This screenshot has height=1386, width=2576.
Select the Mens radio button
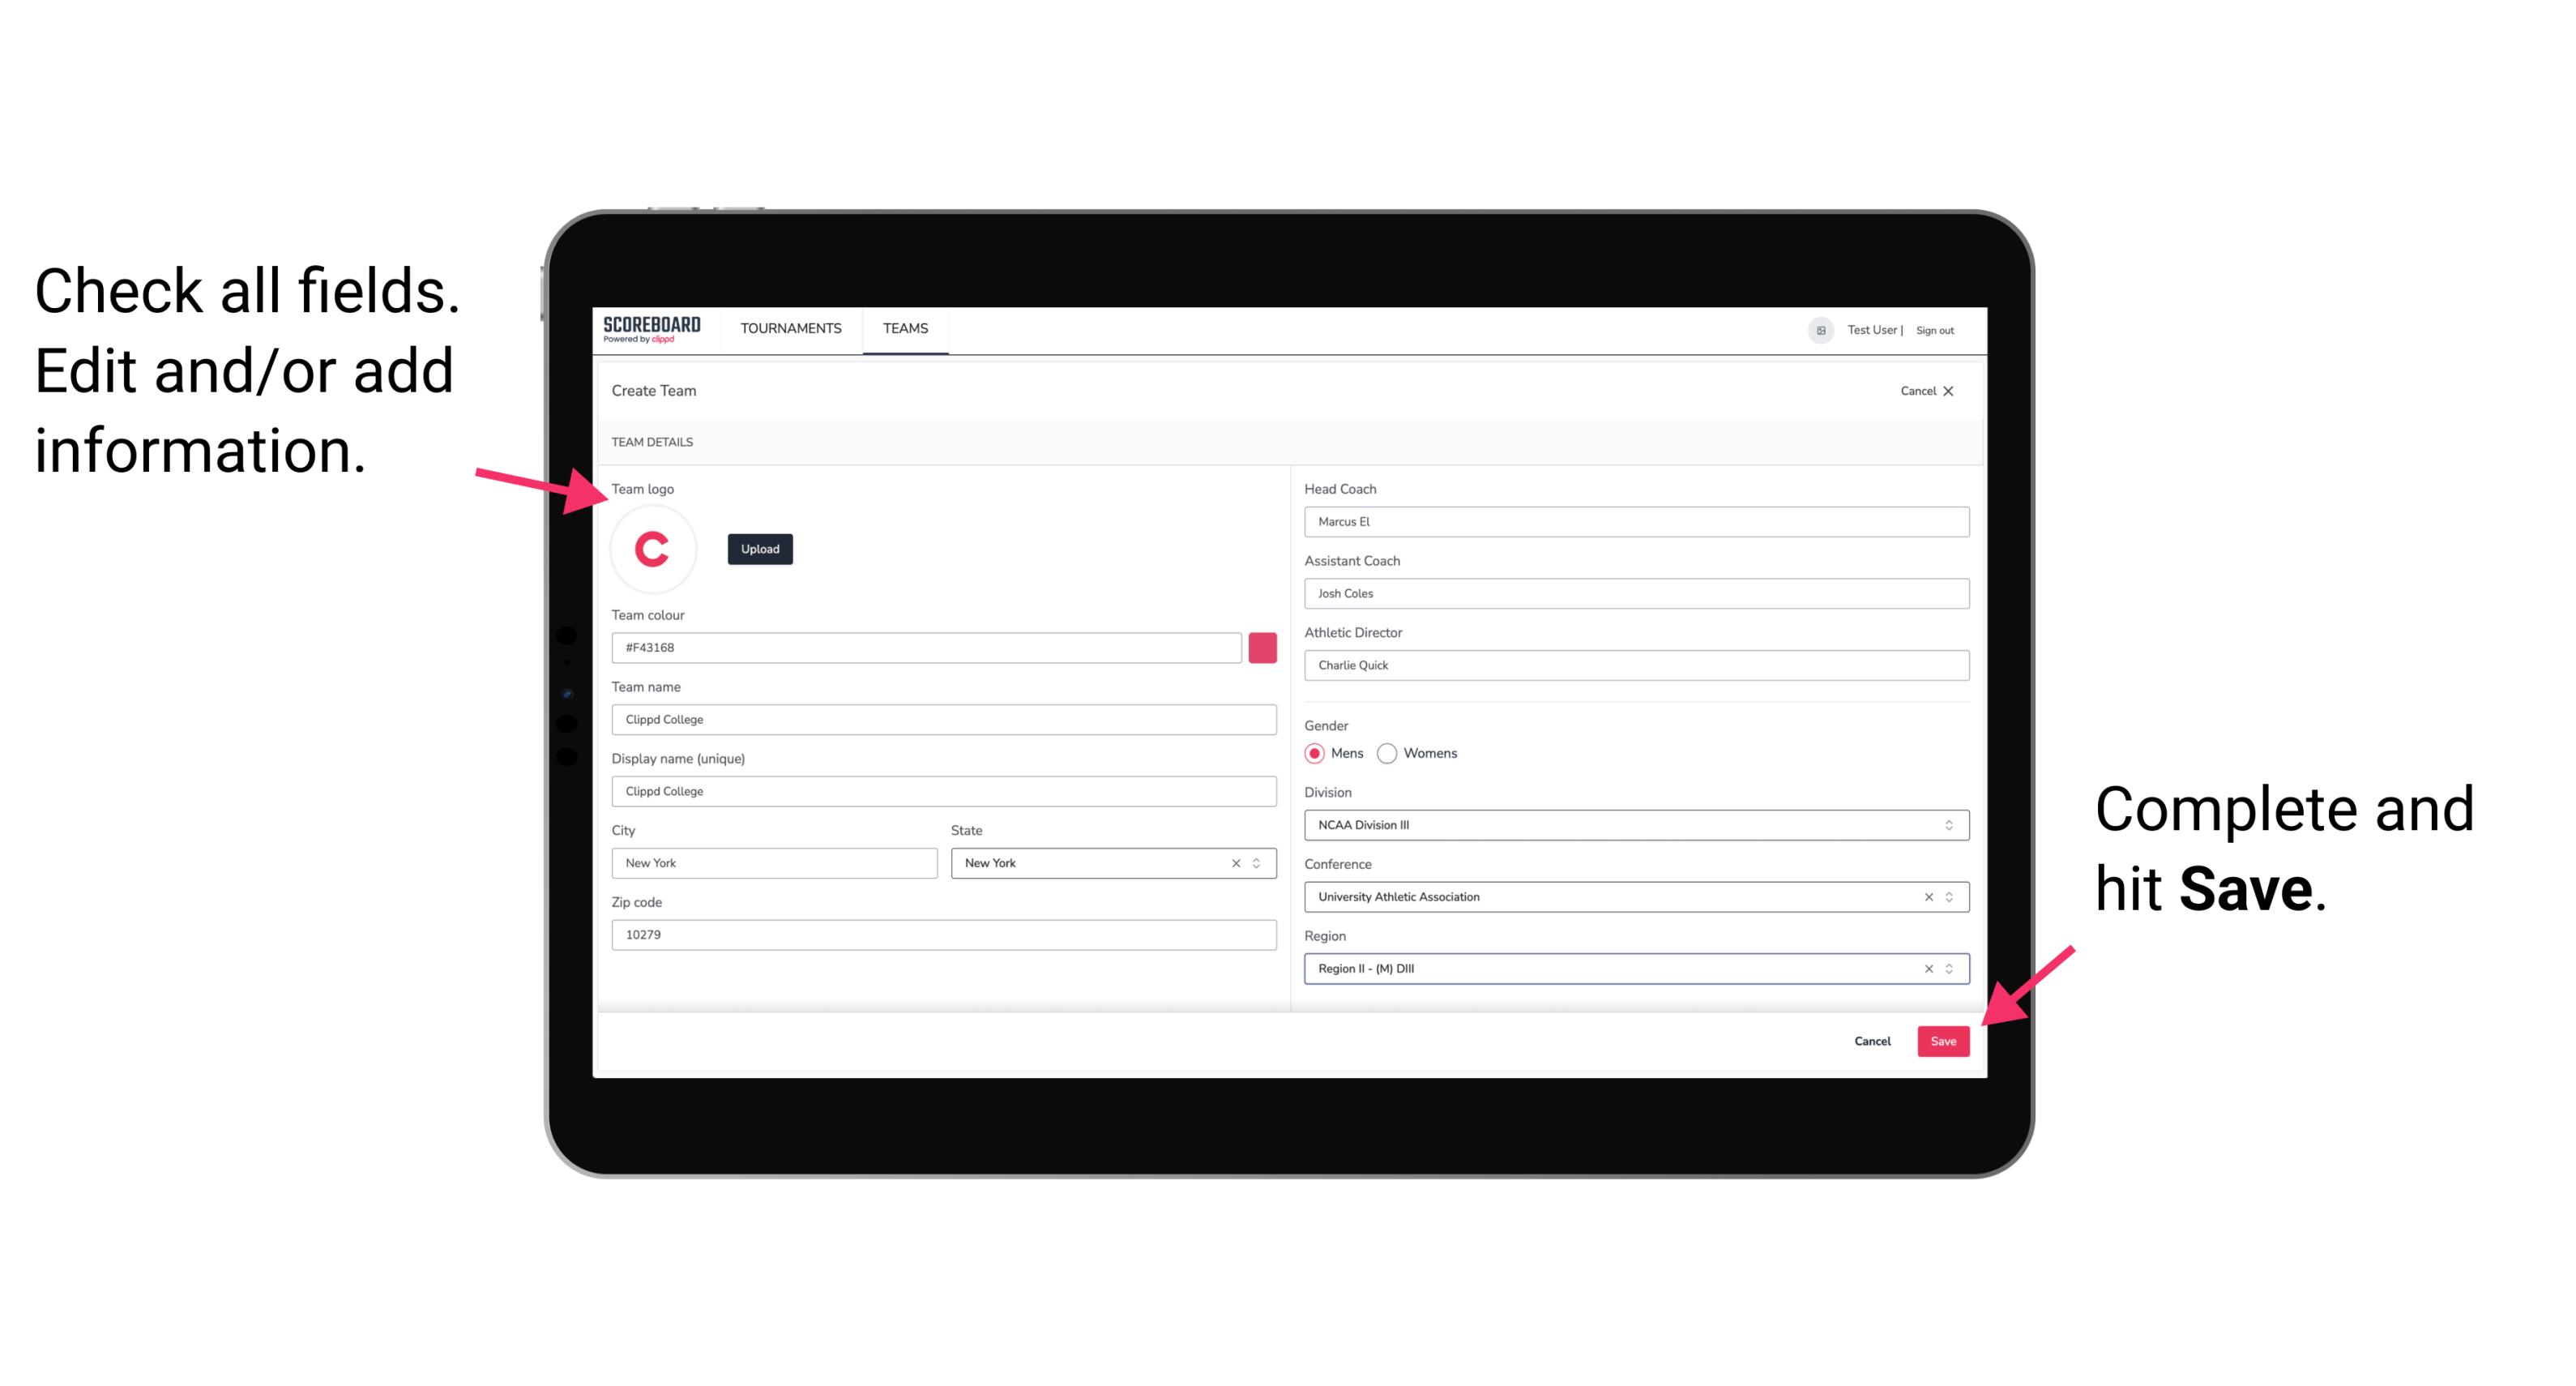1314,753
